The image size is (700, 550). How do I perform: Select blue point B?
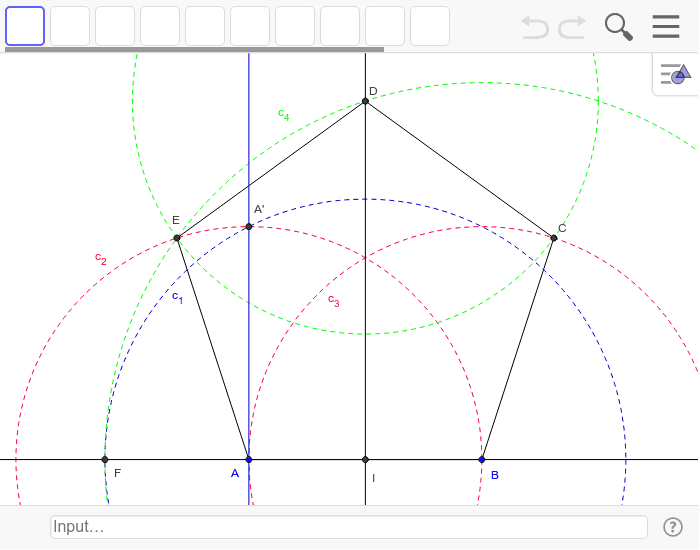pyautogui.click(x=482, y=459)
